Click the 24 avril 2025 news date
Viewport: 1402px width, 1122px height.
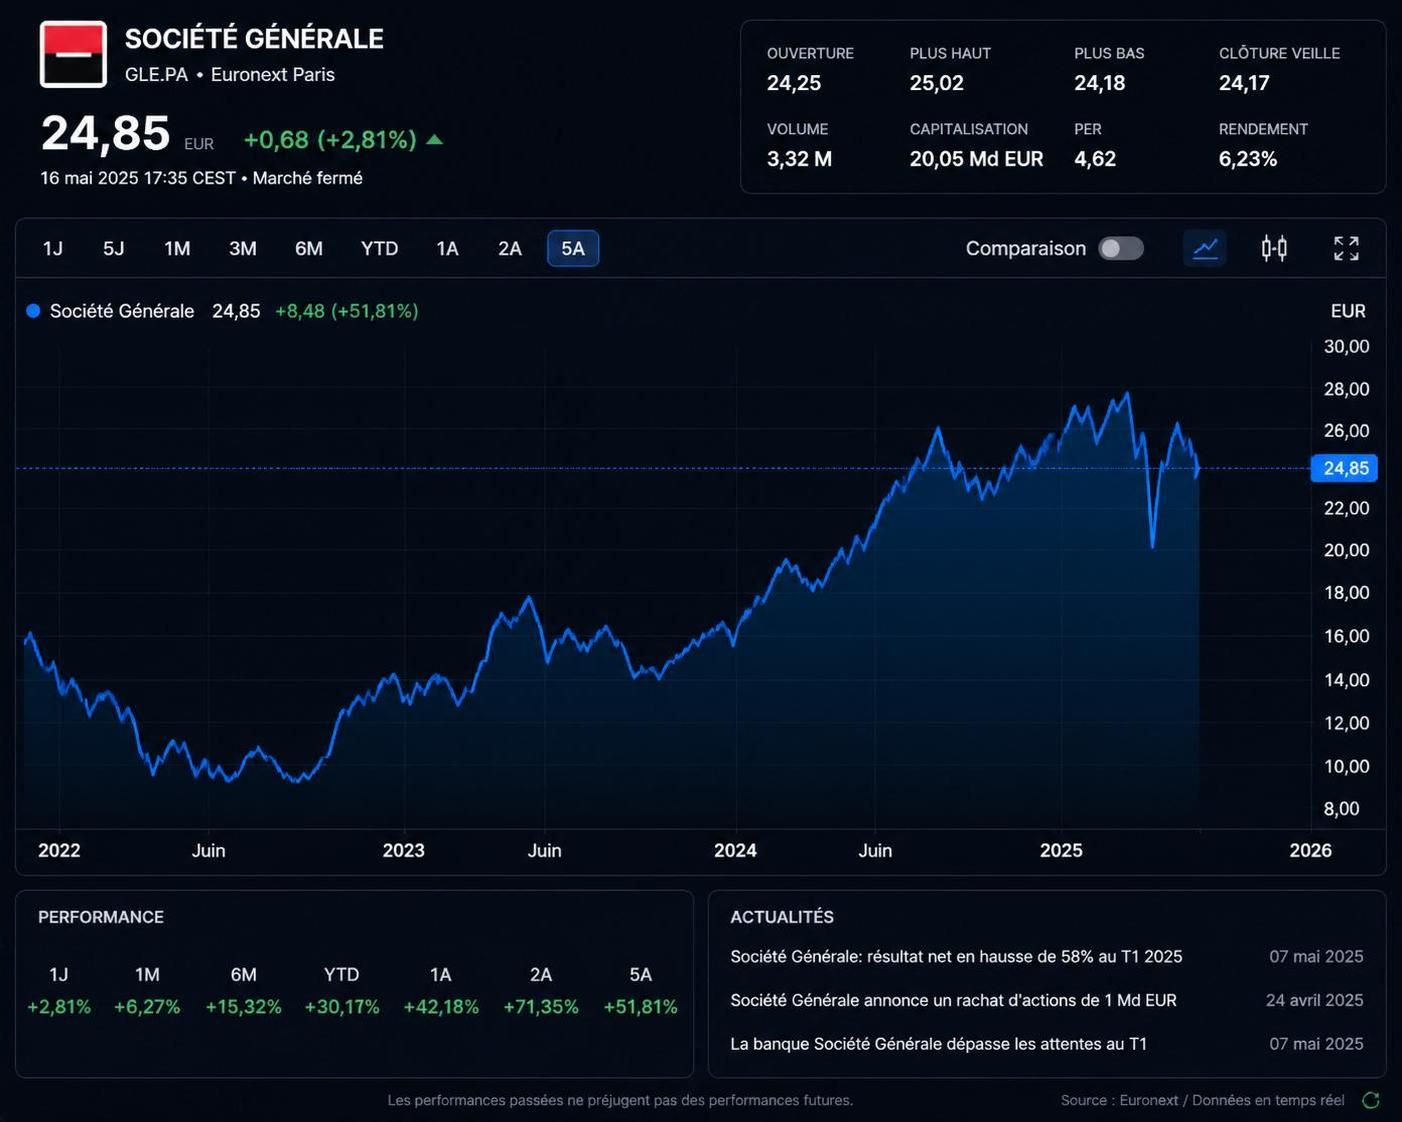[x=1314, y=1000]
